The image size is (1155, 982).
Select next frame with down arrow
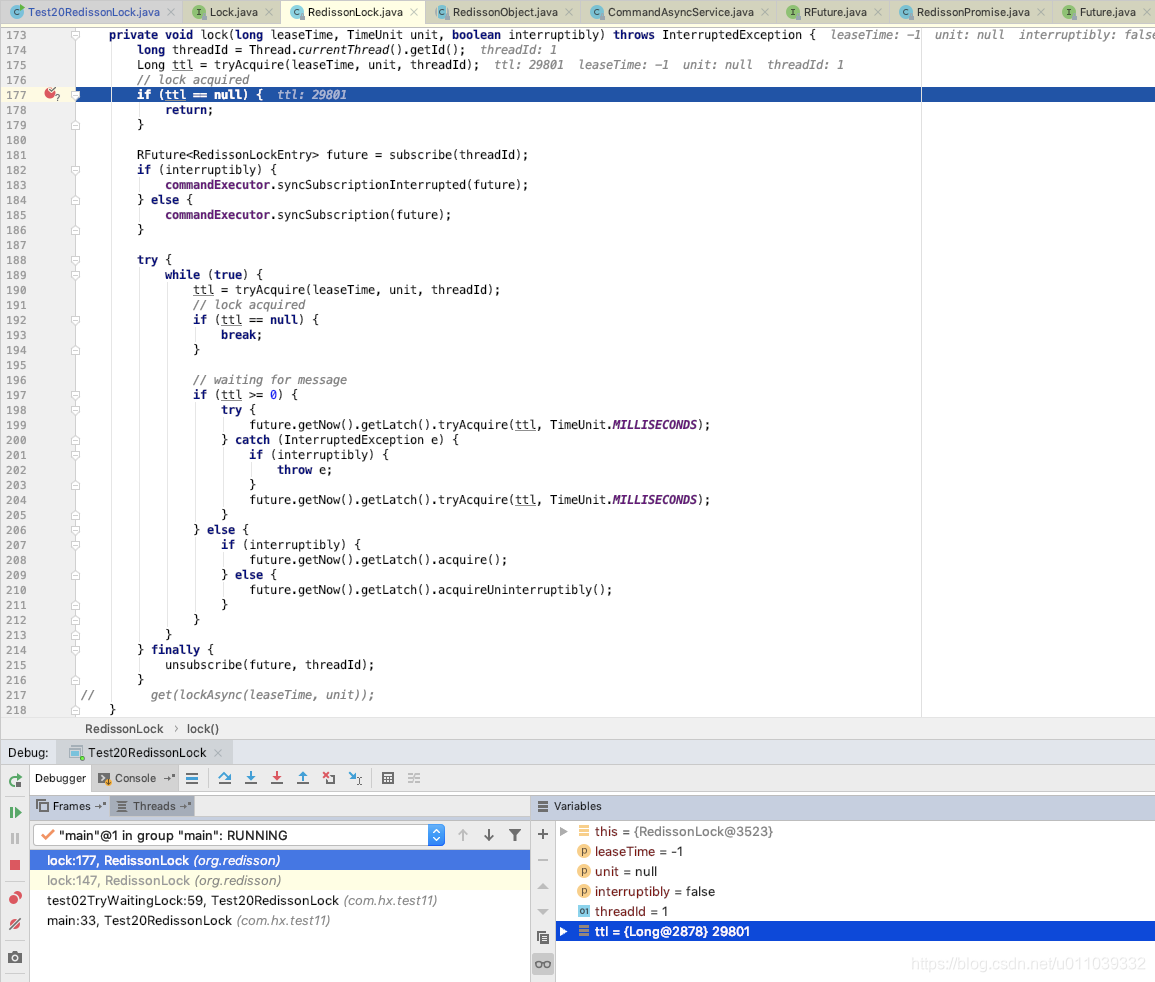[x=488, y=835]
